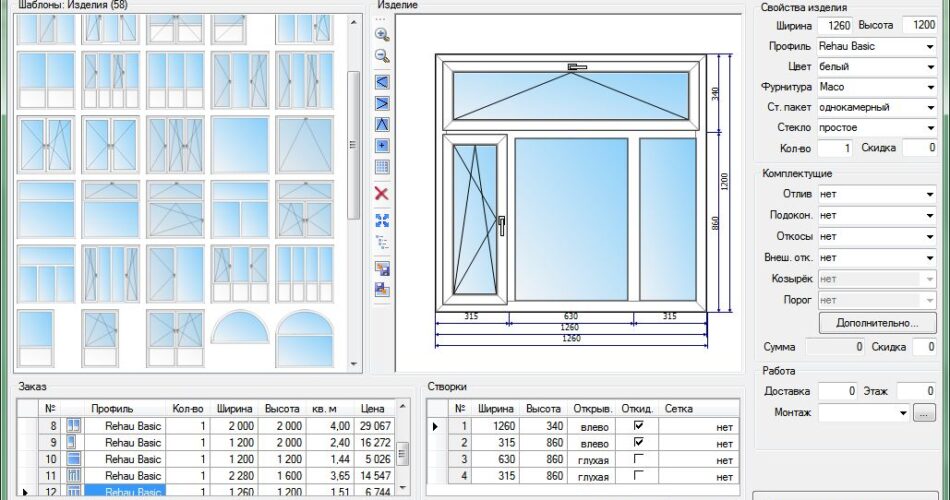
Task: Click the fit-to-view arrows icon
Action: [381, 220]
